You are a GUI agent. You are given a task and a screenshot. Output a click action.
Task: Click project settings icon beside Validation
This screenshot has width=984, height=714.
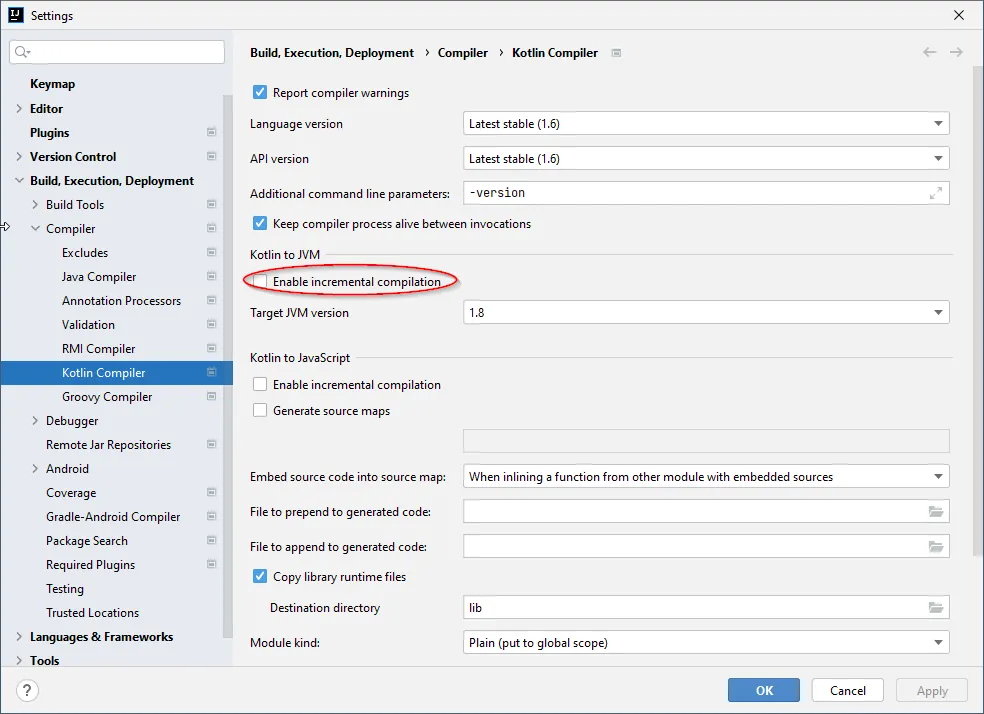coord(211,324)
